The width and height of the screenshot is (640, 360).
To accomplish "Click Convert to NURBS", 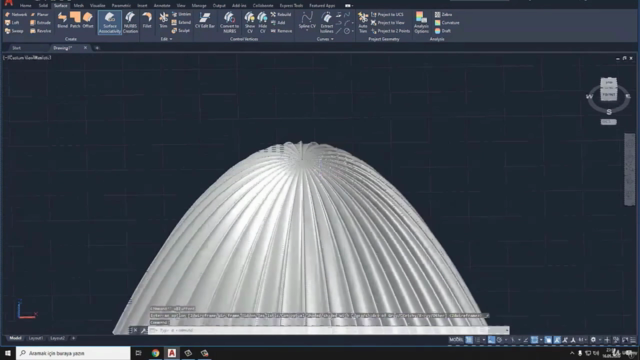I will pyautogui.click(x=229, y=22).
